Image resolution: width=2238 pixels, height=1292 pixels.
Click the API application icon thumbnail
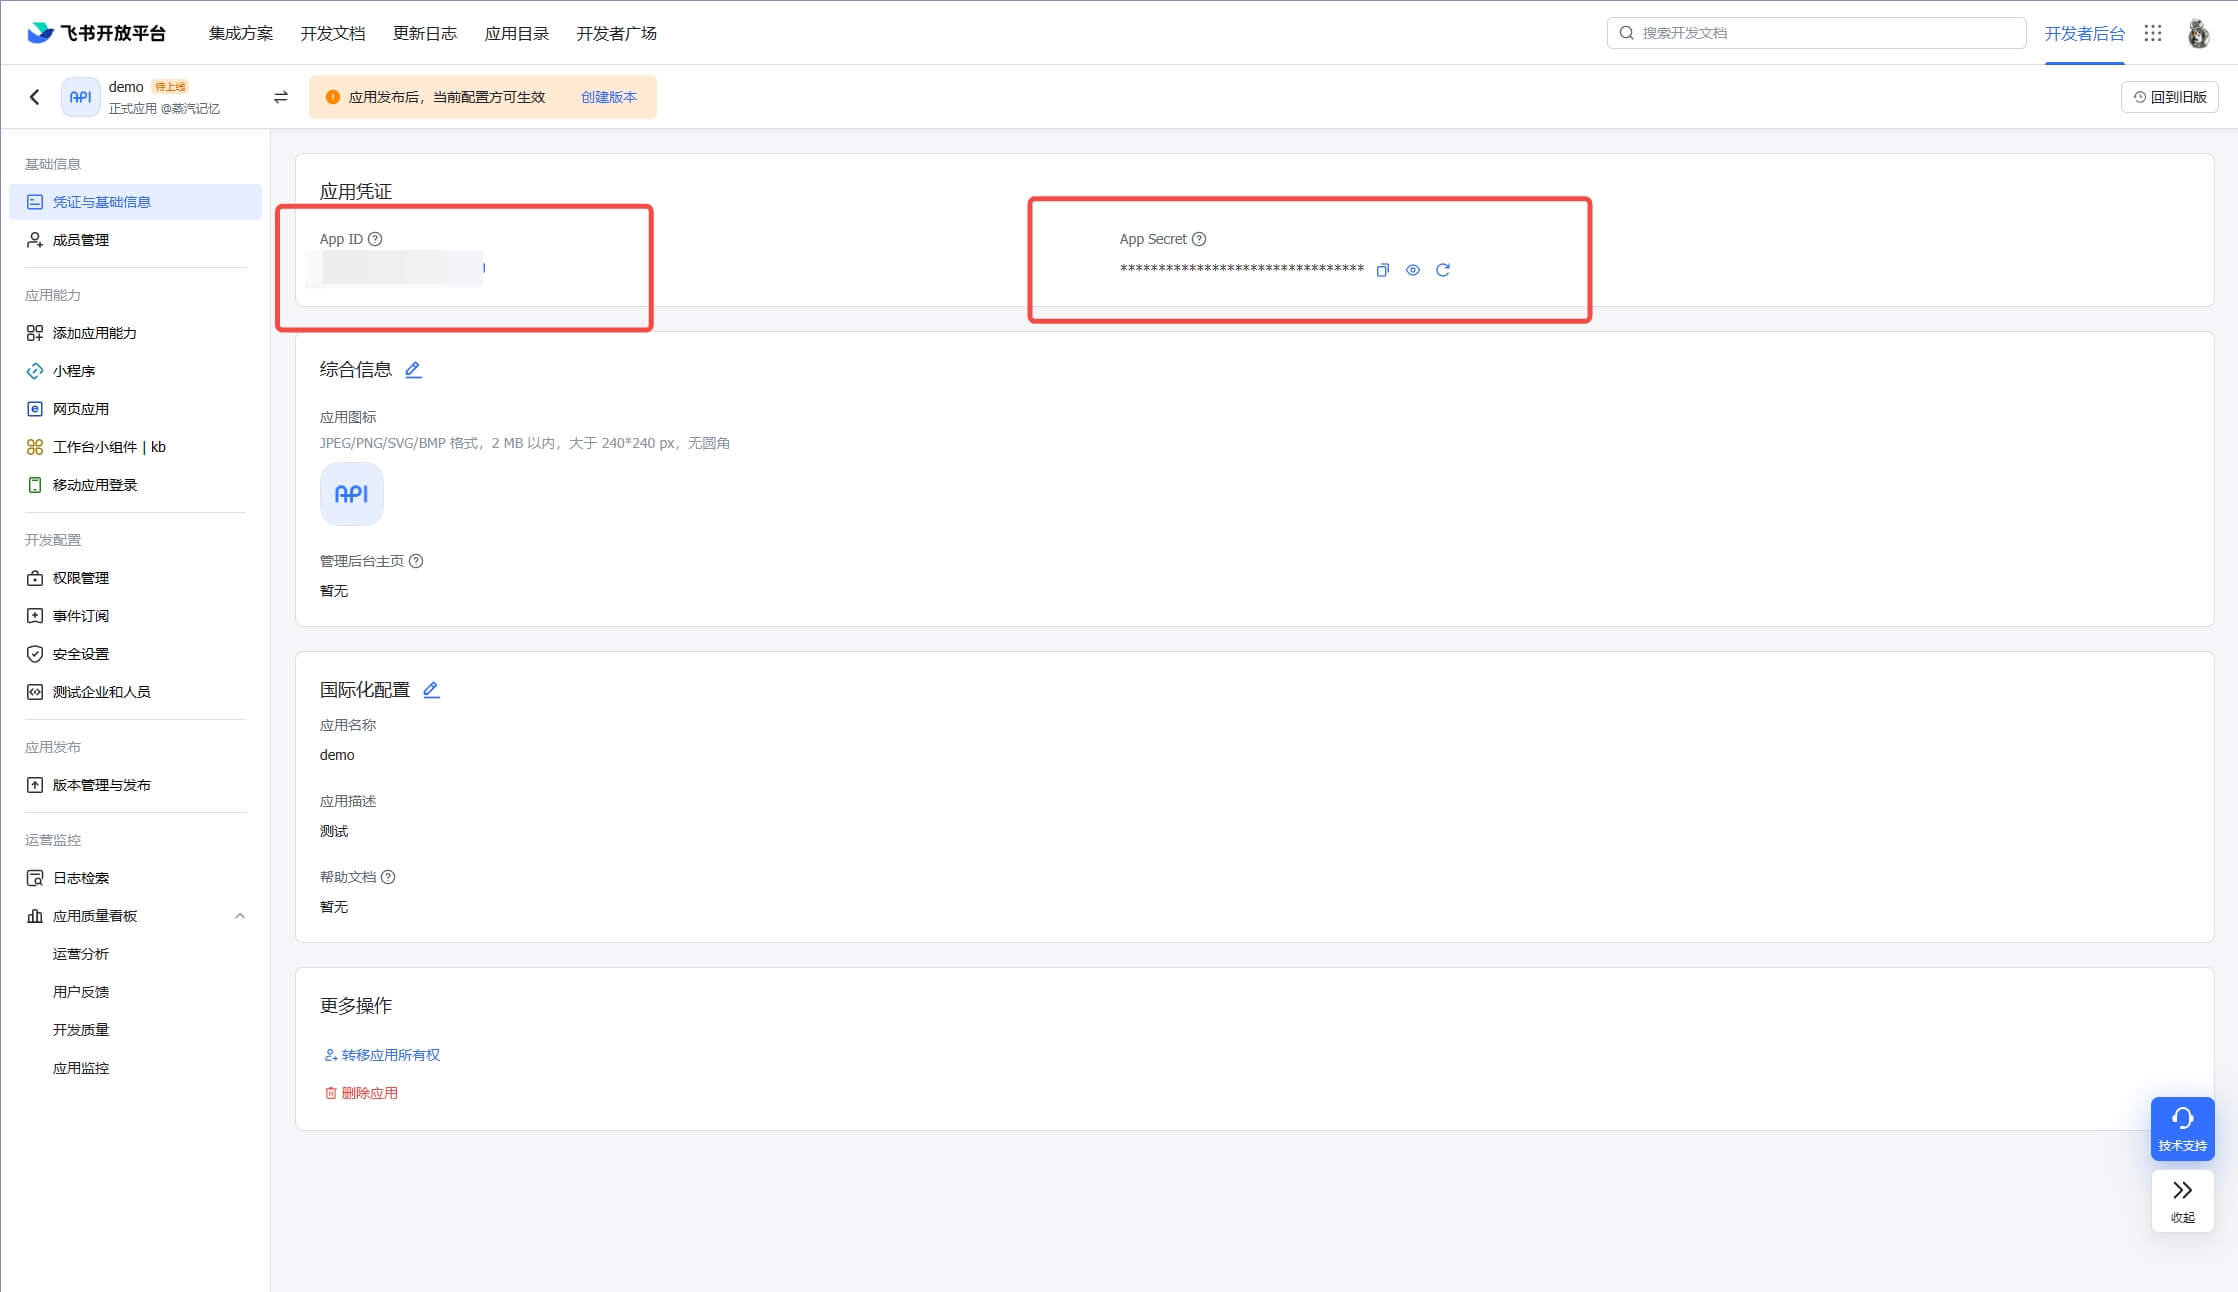[351, 494]
